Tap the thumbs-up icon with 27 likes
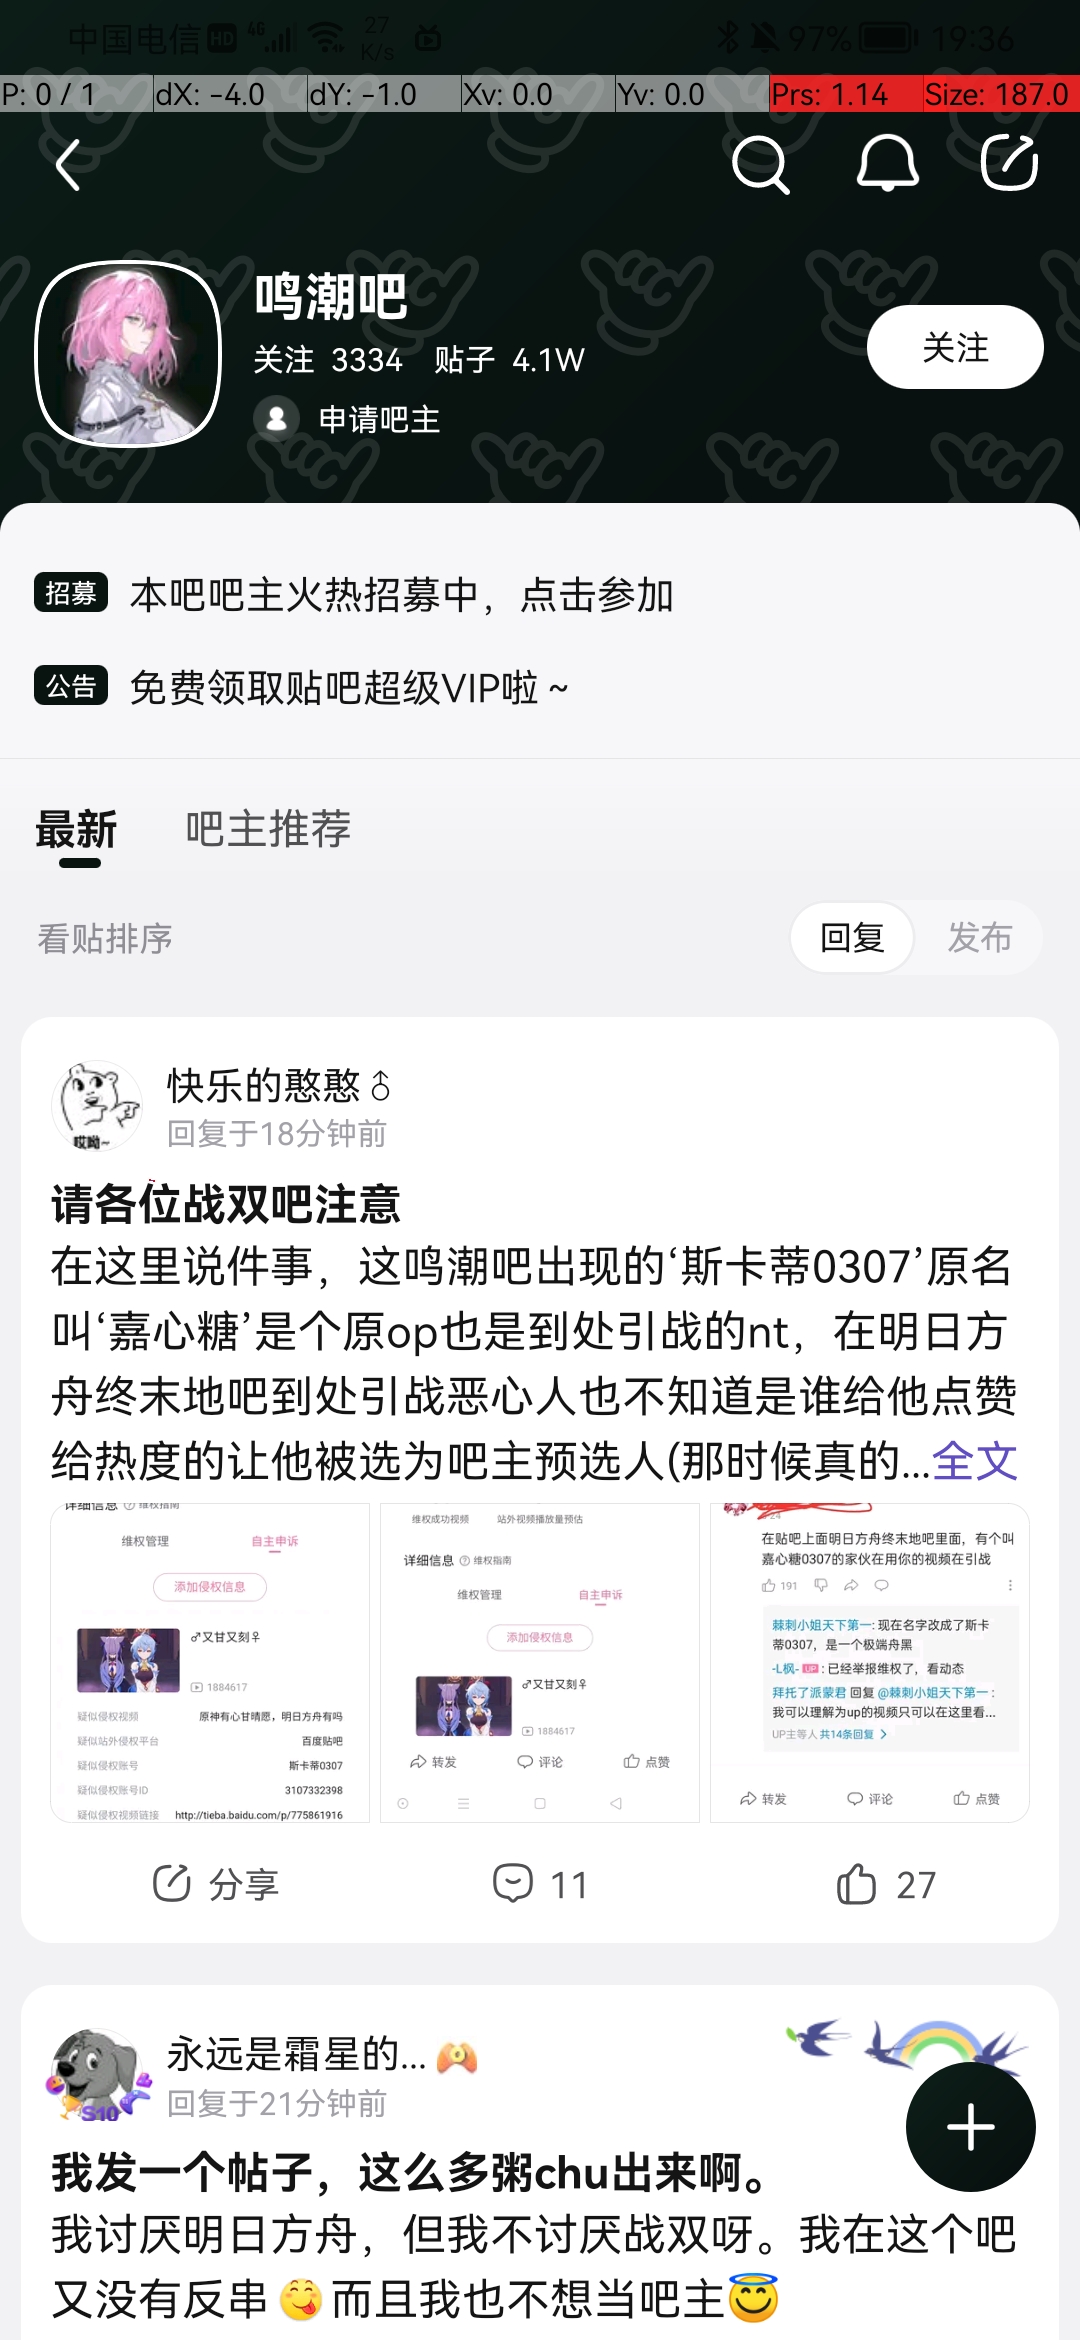This screenshot has width=1080, height=2340. tap(857, 1884)
